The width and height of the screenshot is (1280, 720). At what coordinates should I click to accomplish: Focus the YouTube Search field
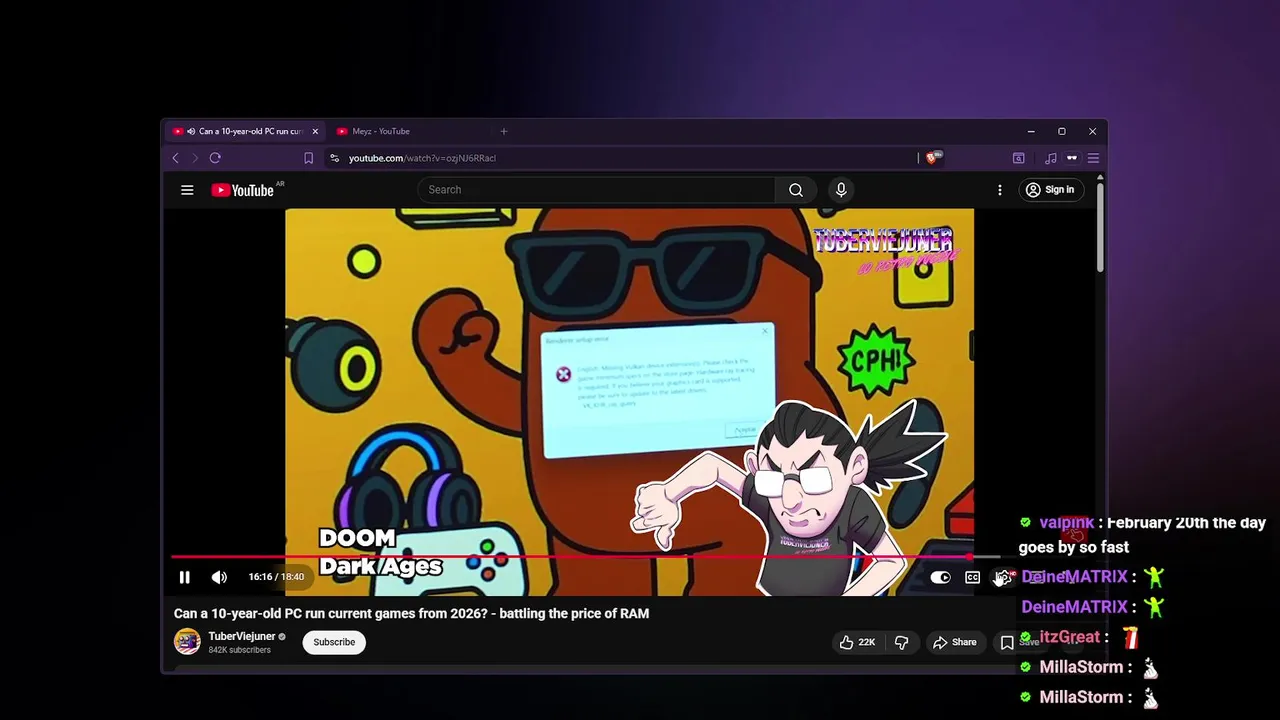tap(596, 190)
